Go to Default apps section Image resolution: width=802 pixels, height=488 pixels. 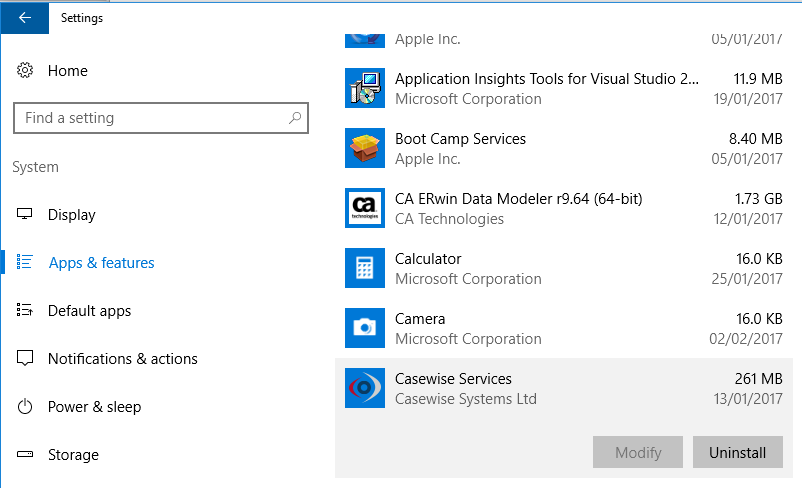(89, 311)
